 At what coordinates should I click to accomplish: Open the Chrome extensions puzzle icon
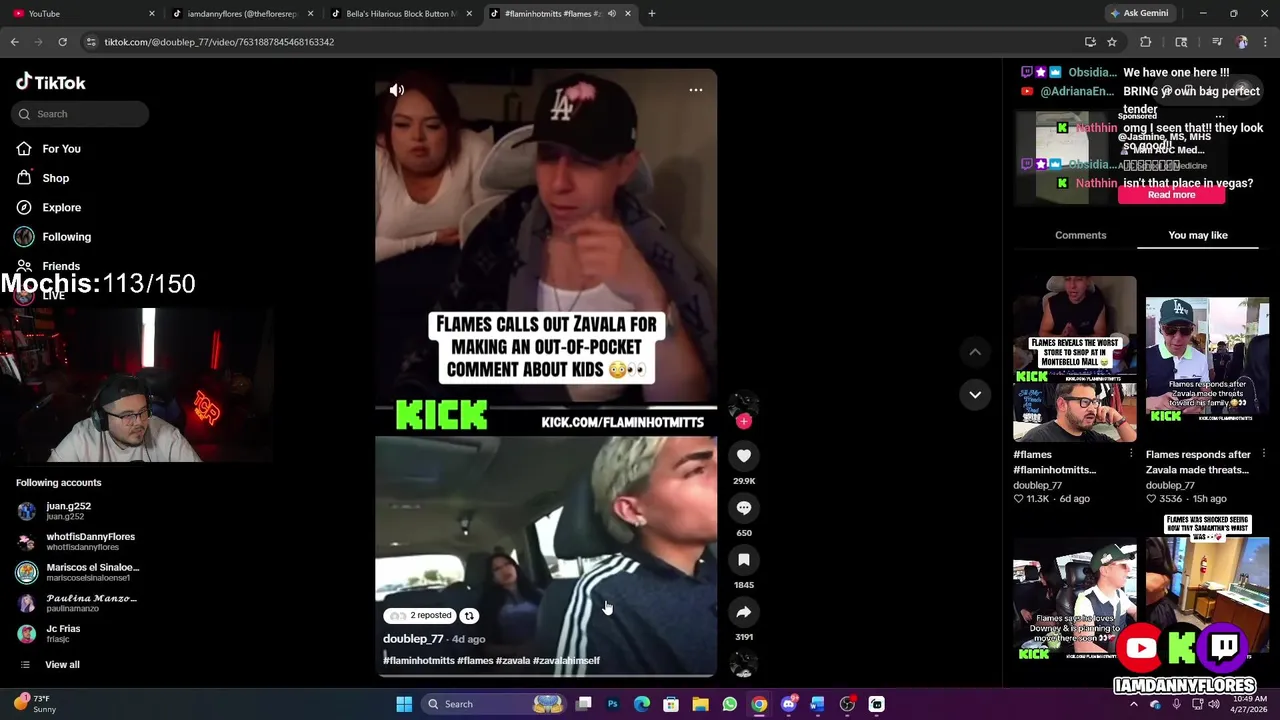point(1146,42)
